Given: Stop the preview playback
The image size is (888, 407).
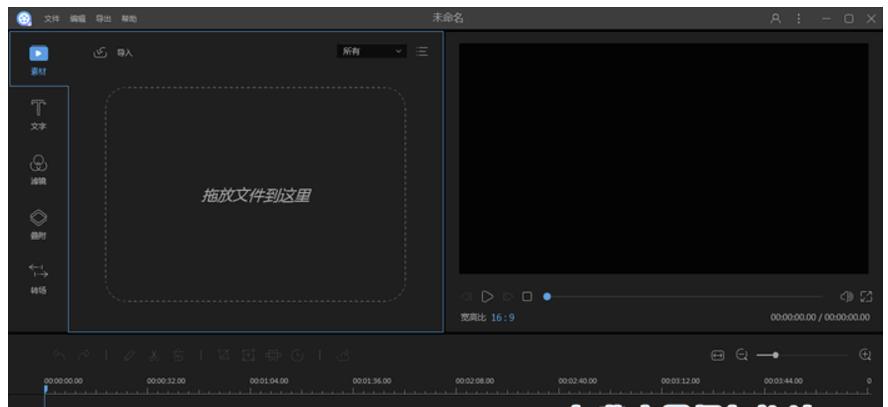Looking at the screenshot, I should pyautogui.click(x=527, y=297).
